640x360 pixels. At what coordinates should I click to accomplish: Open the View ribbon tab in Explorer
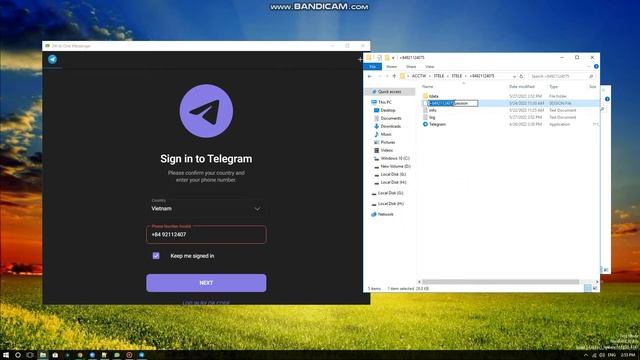pyautogui.click(x=430, y=67)
